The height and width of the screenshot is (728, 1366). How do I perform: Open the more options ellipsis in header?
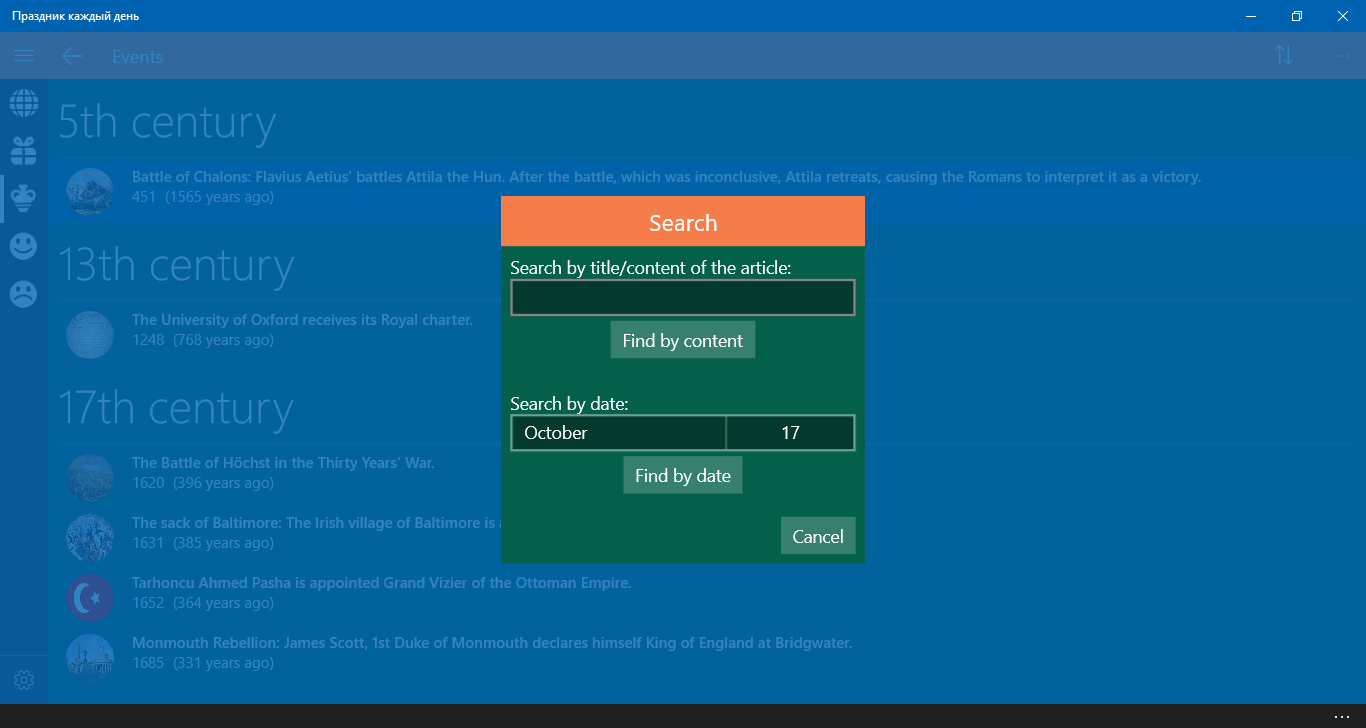point(1342,56)
